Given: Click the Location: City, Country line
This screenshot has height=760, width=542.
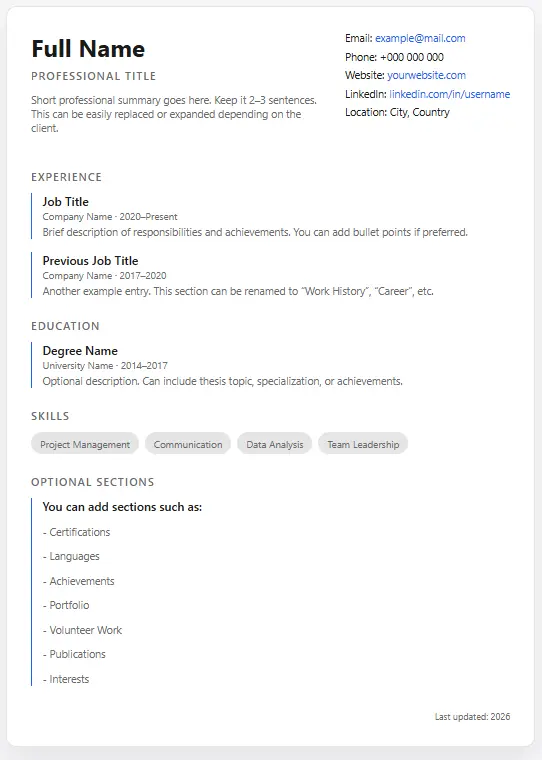Looking at the screenshot, I should [398, 112].
